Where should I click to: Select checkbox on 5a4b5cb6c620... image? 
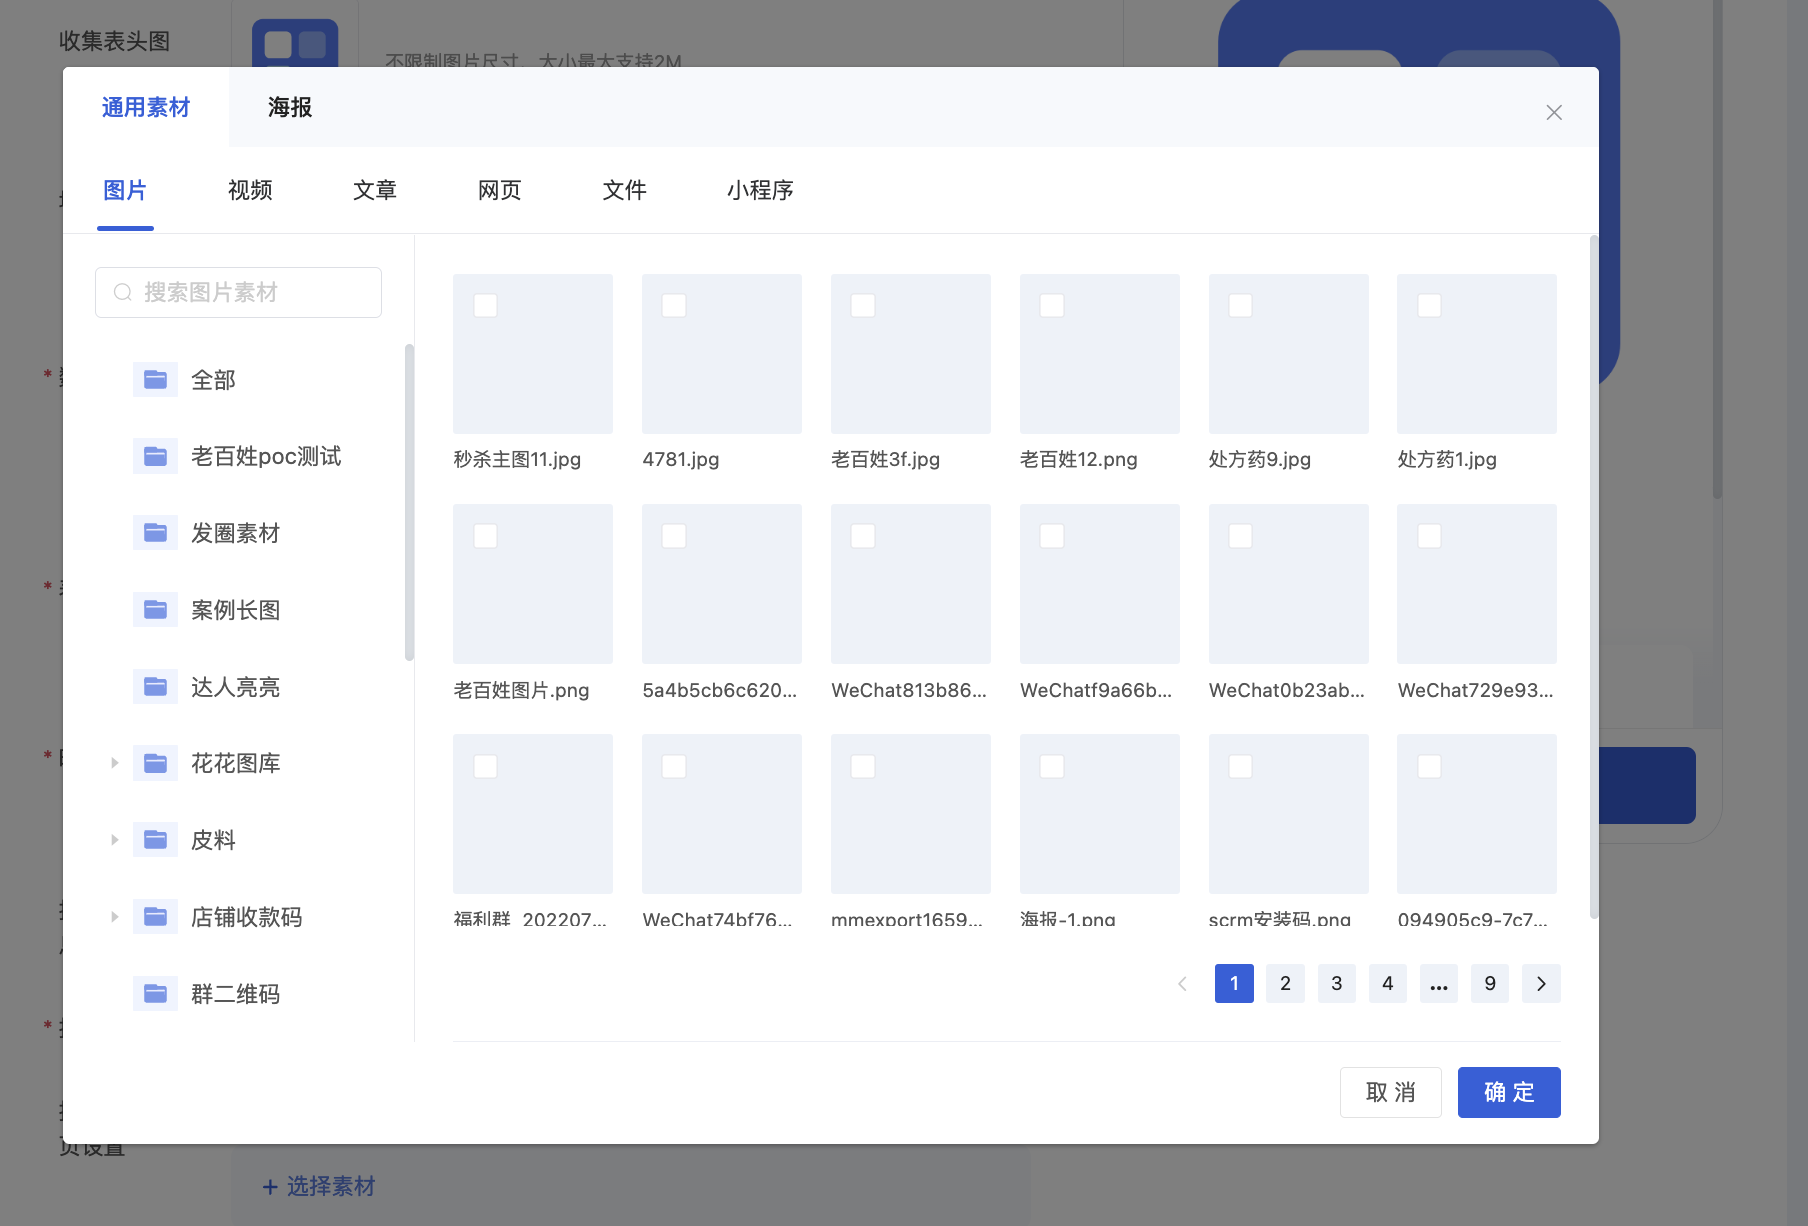(674, 536)
